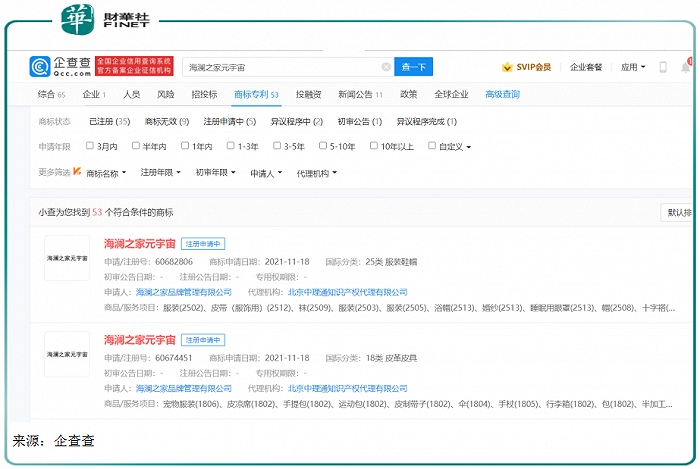The width and height of the screenshot is (700, 469).
Task: Click the Qcc.com logo
Action: pyautogui.click(x=59, y=67)
